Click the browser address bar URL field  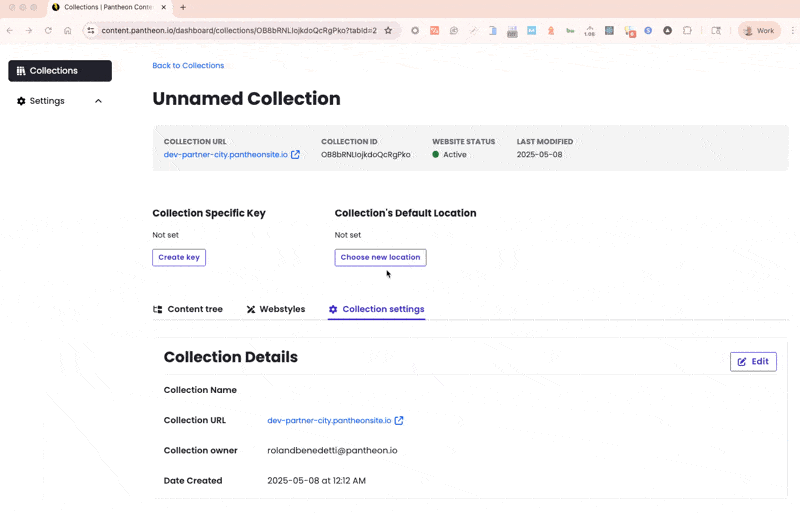pyautogui.click(x=238, y=31)
